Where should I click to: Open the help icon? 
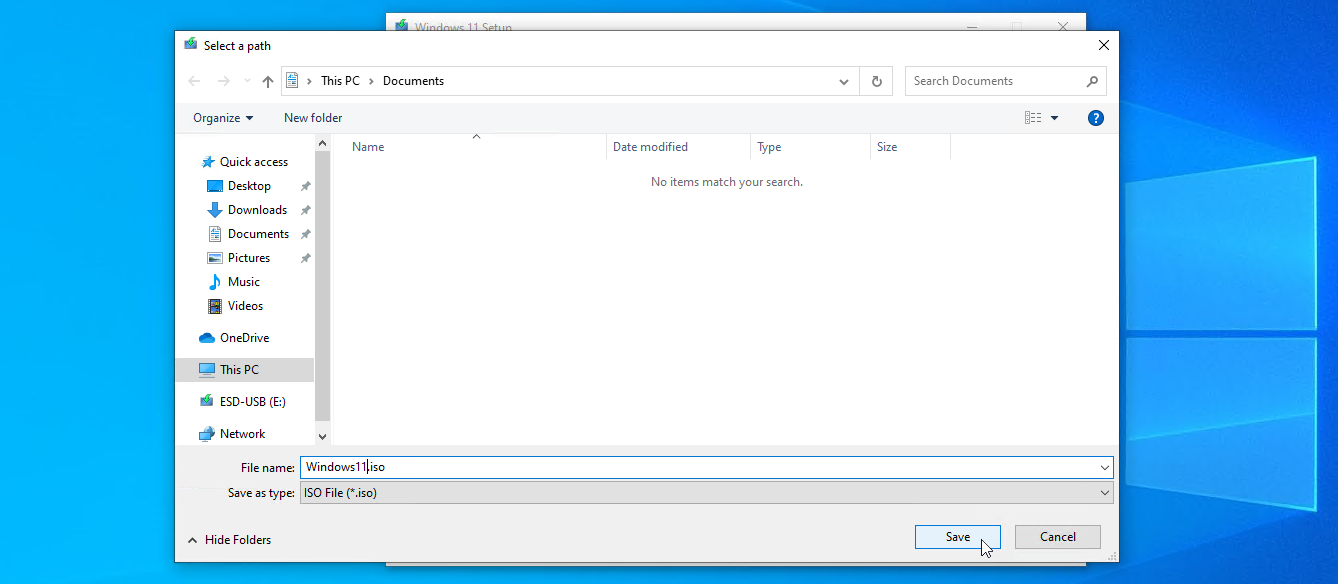coord(1096,118)
